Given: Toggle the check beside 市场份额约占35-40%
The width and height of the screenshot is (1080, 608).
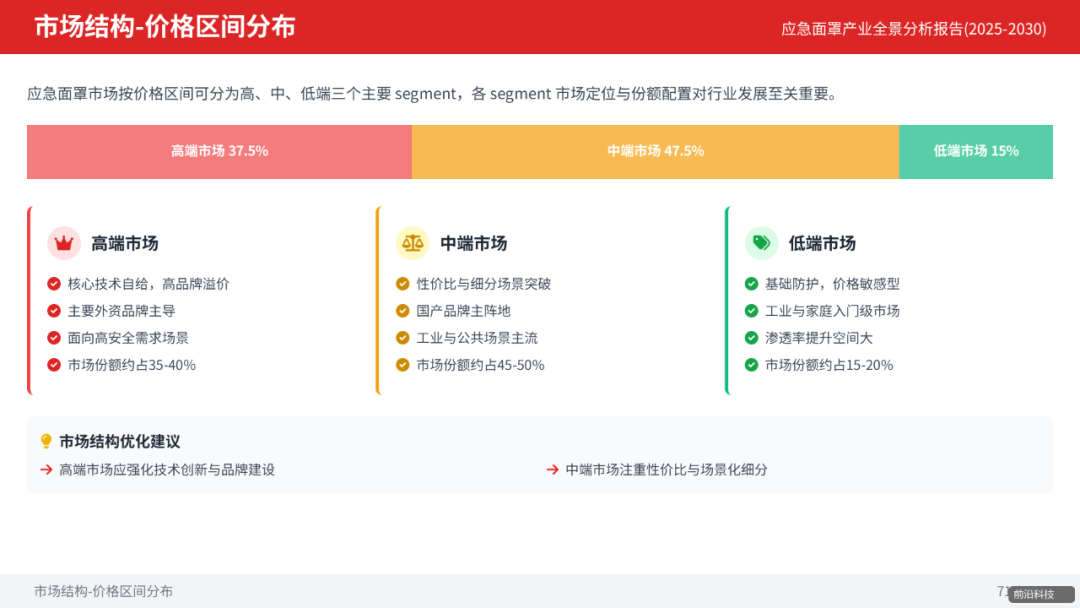Looking at the screenshot, I should click(54, 364).
